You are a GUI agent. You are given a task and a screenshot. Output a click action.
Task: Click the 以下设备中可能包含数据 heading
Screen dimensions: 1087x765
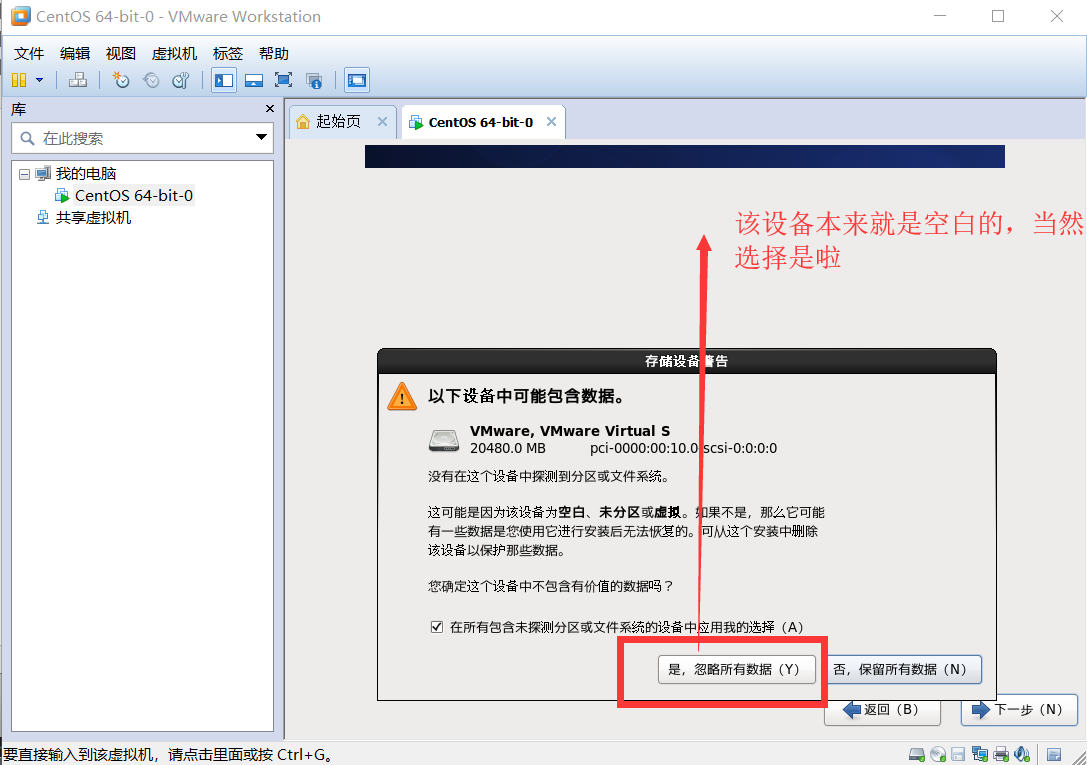pos(526,396)
